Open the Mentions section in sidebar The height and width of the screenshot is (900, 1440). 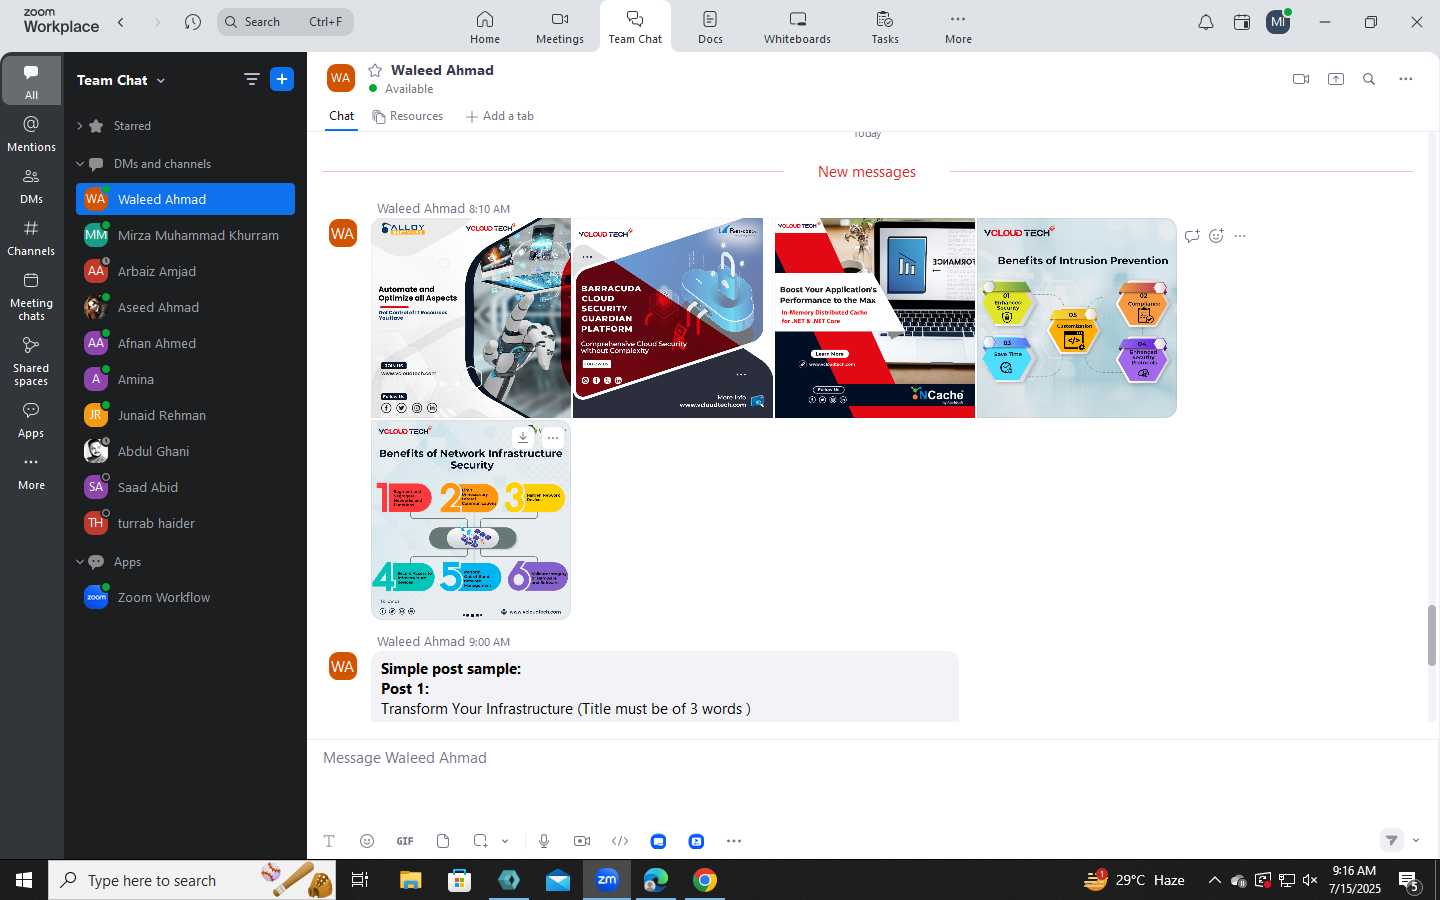(31, 133)
